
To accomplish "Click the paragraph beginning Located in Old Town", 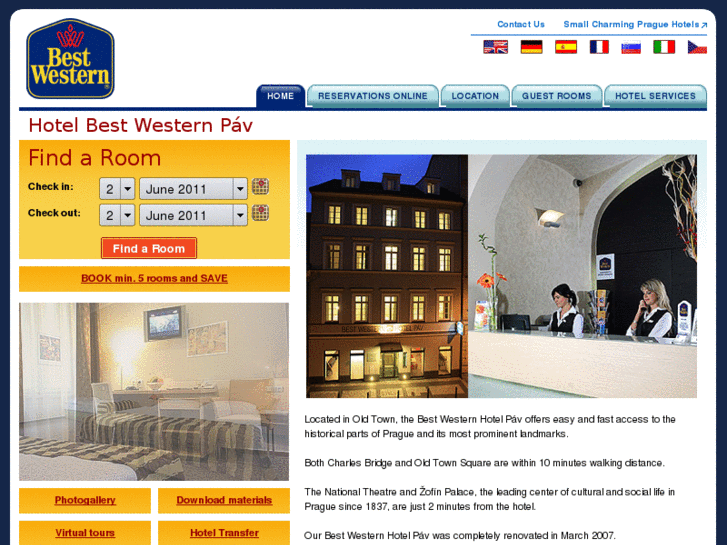I will (x=490, y=426).
